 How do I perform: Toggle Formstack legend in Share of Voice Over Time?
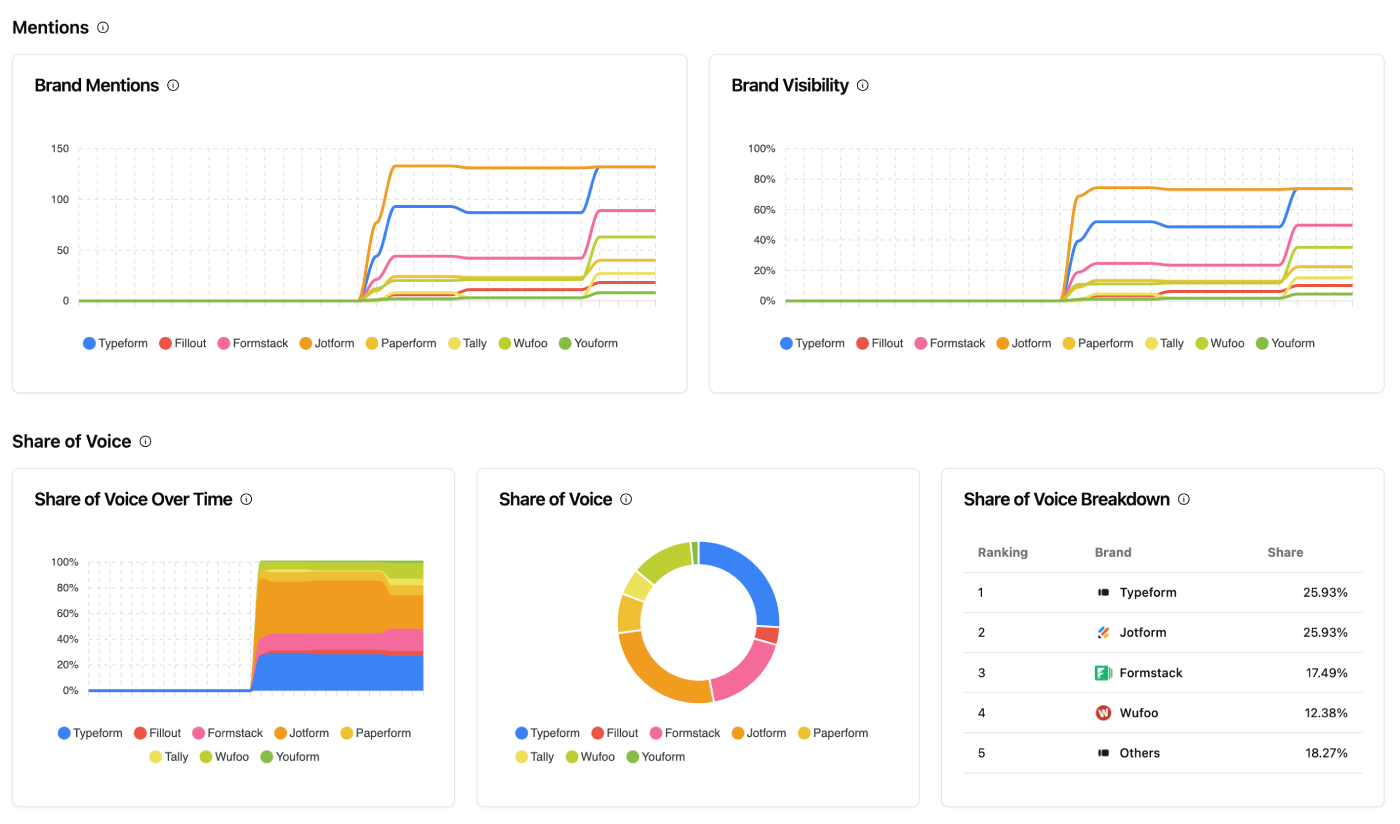(227, 734)
